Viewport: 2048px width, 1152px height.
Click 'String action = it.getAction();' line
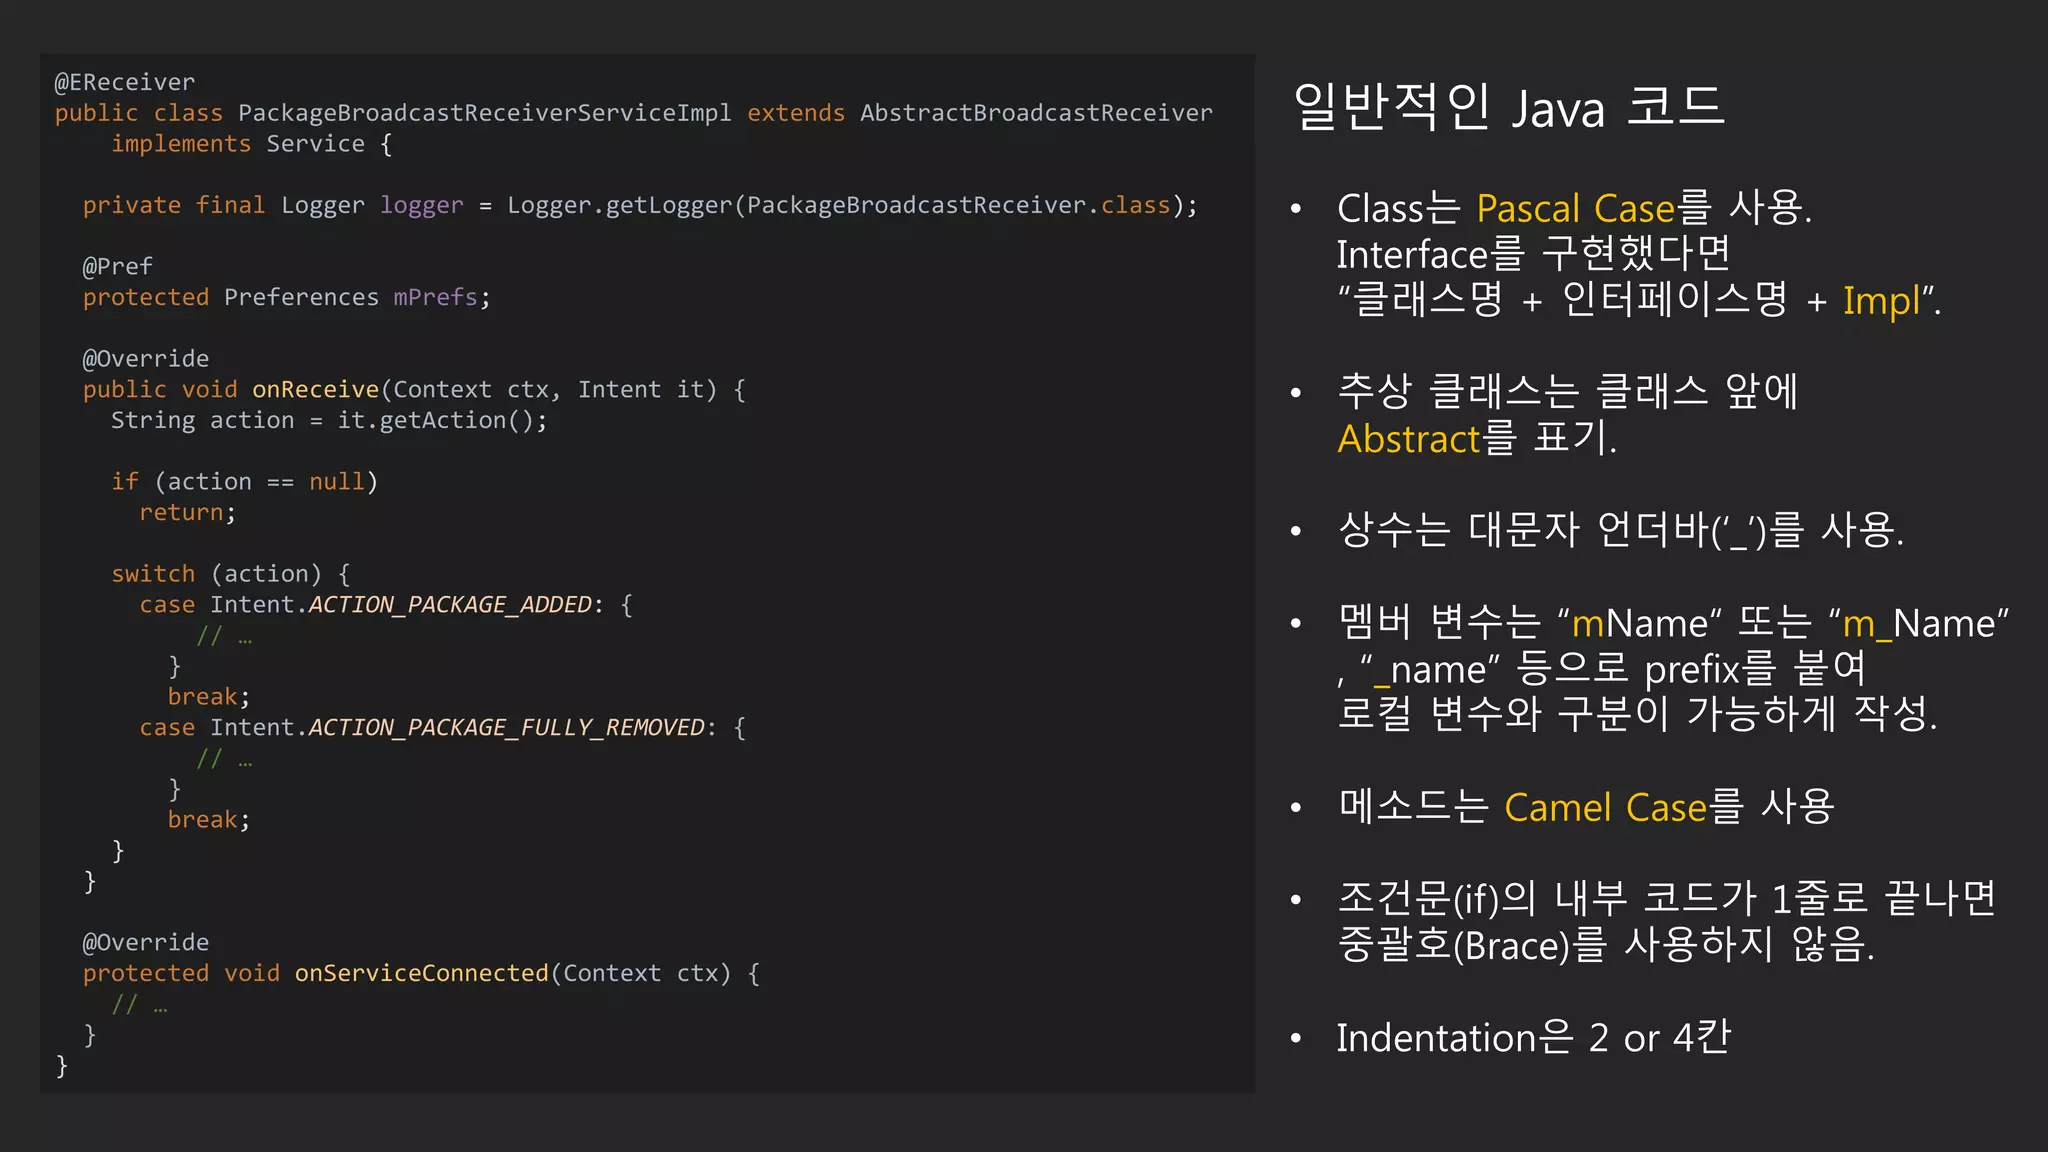330,420
